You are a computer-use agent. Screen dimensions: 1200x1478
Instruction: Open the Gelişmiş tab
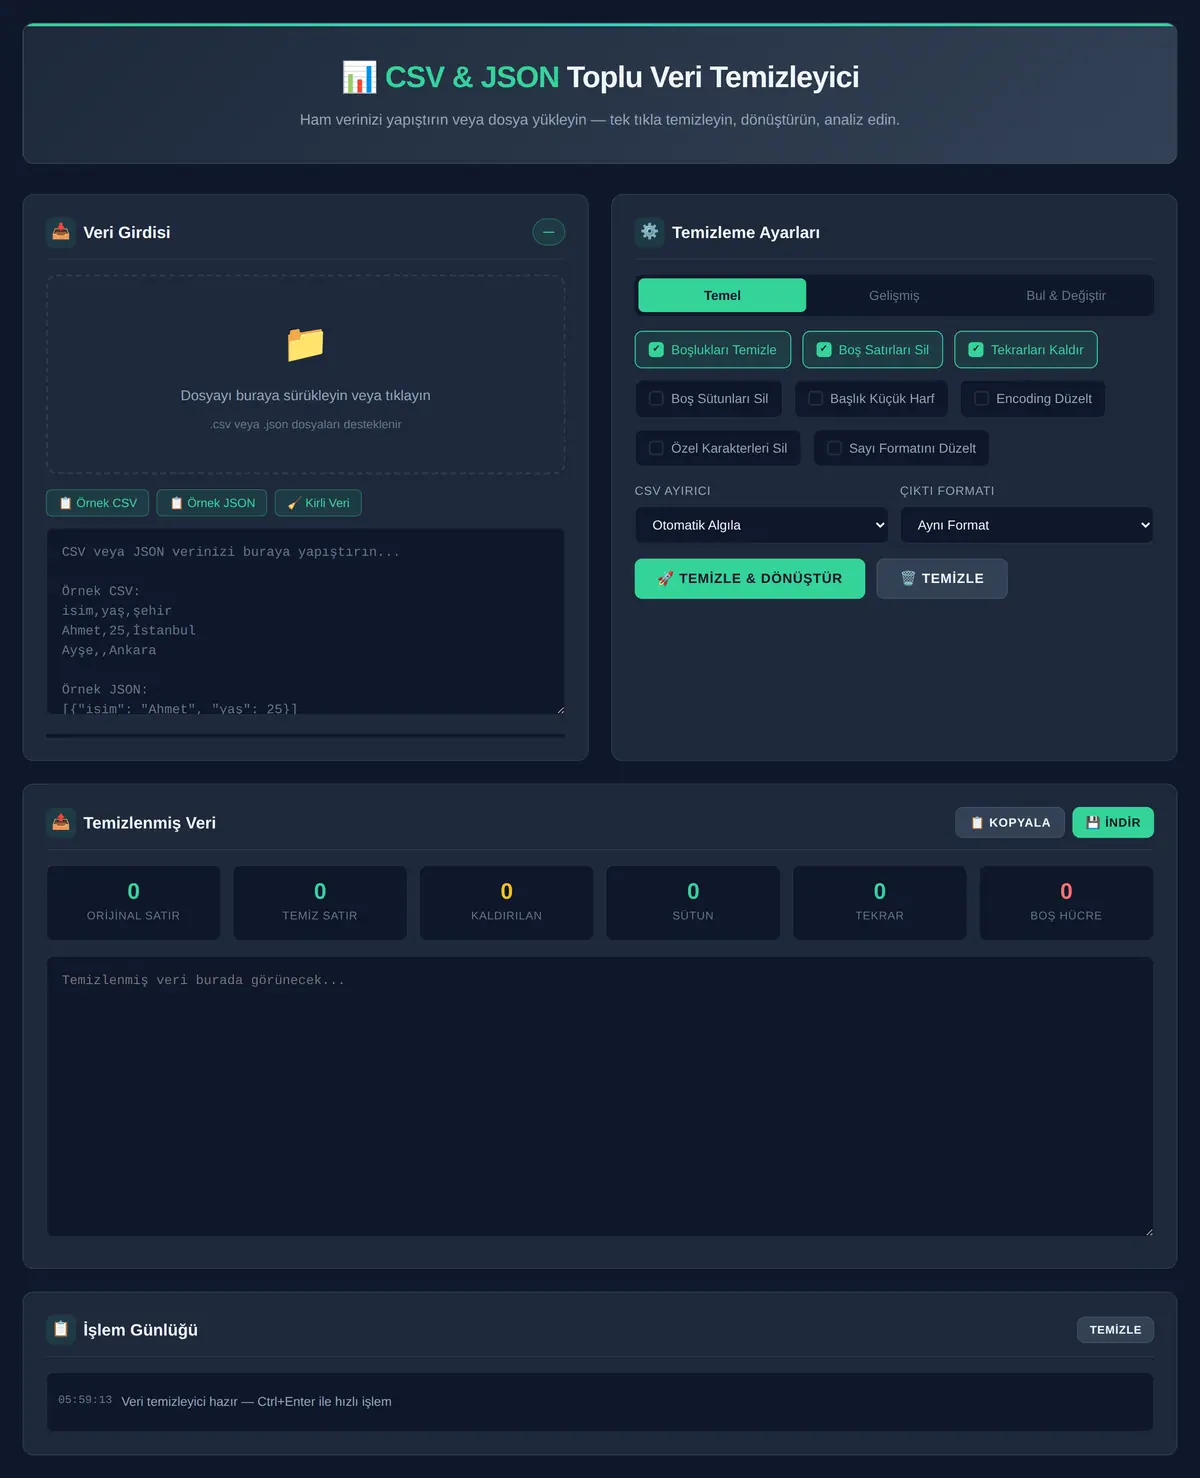pyautogui.click(x=894, y=295)
